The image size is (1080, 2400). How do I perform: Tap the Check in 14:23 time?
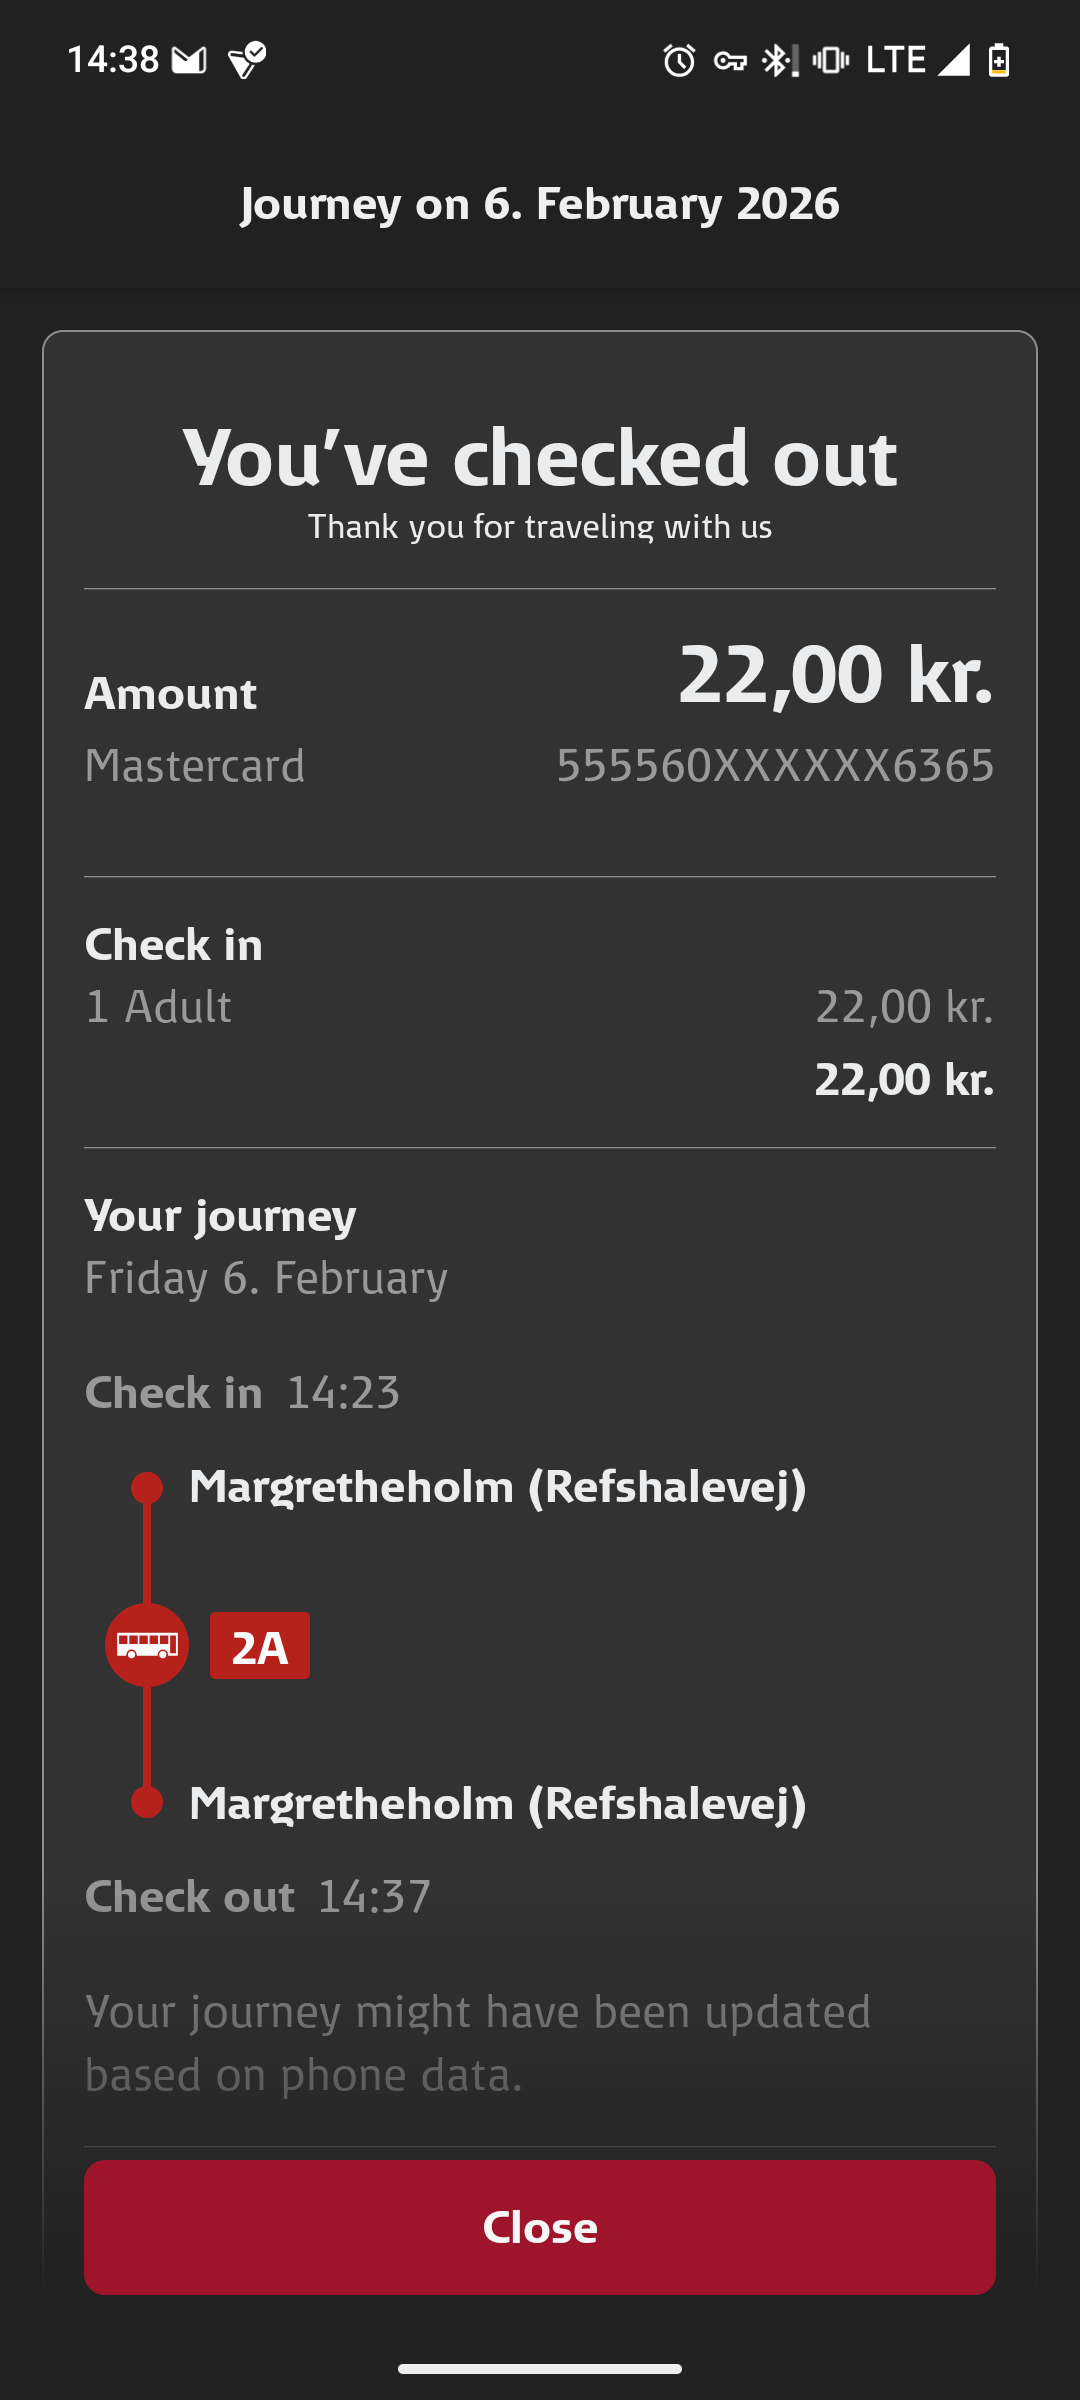(x=343, y=1393)
